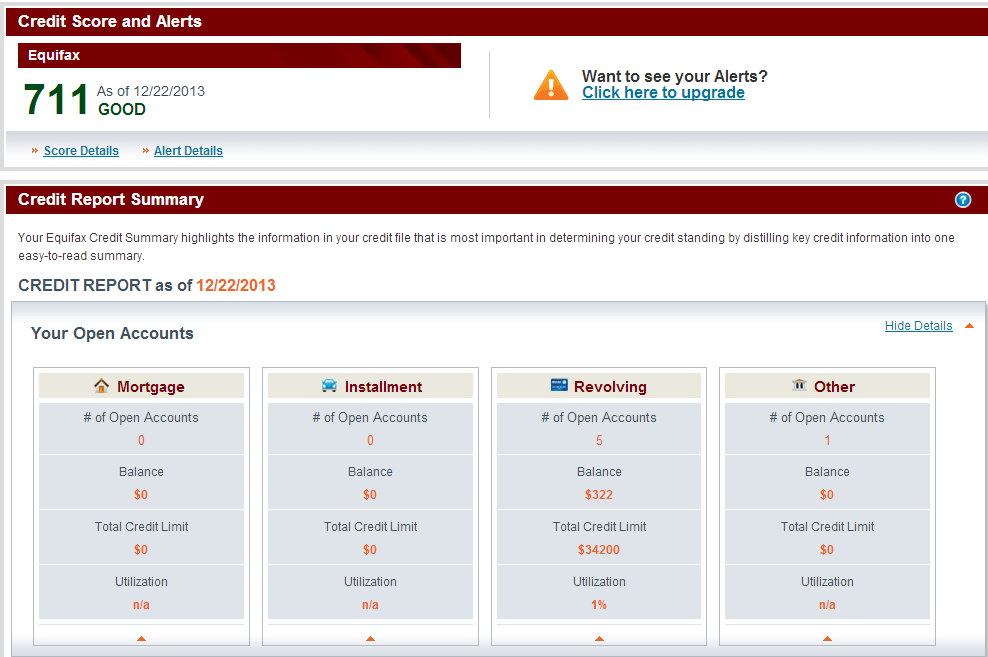
Task: Click here to upgrade link
Action: pos(663,93)
